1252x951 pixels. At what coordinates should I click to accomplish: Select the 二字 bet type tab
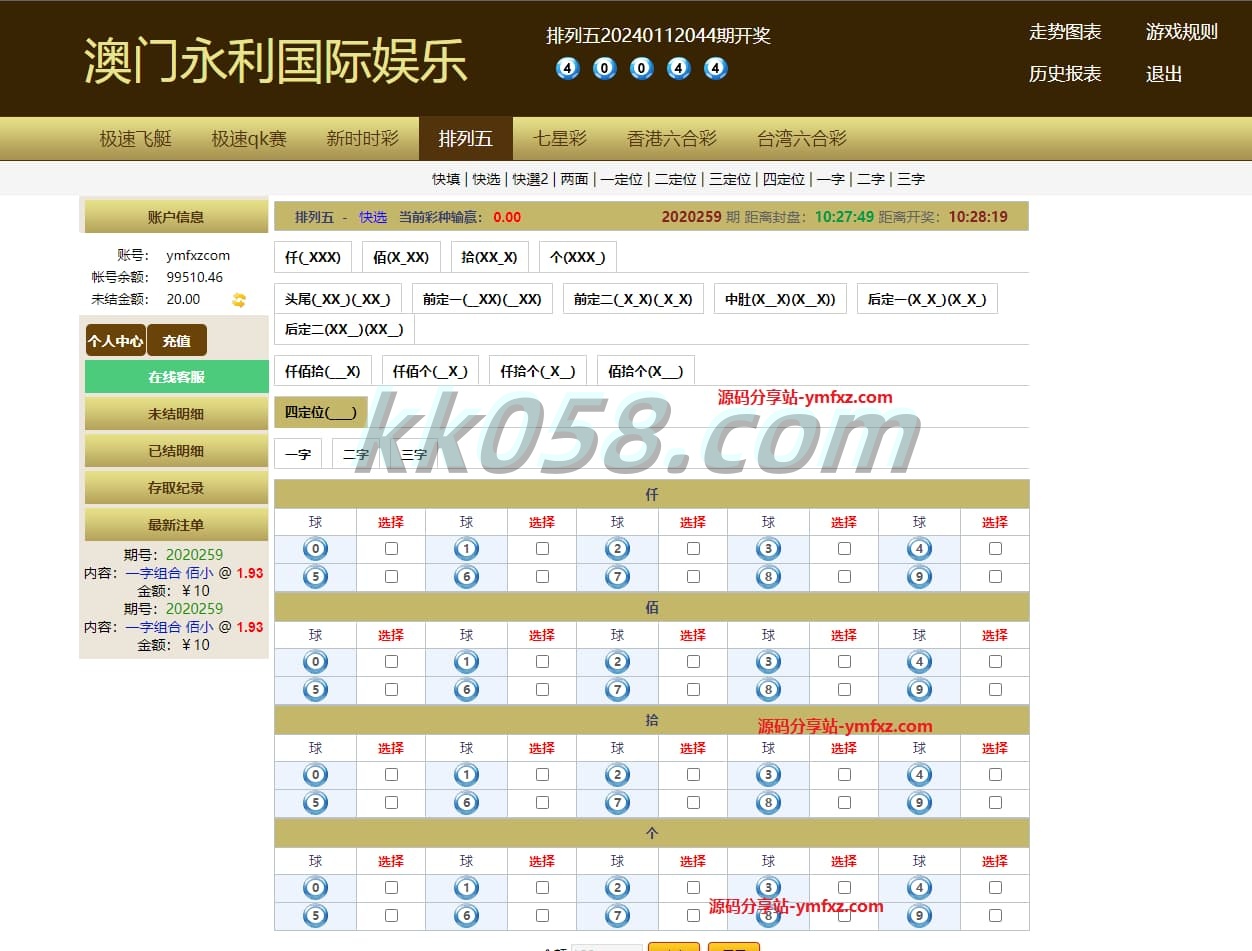[356, 454]
